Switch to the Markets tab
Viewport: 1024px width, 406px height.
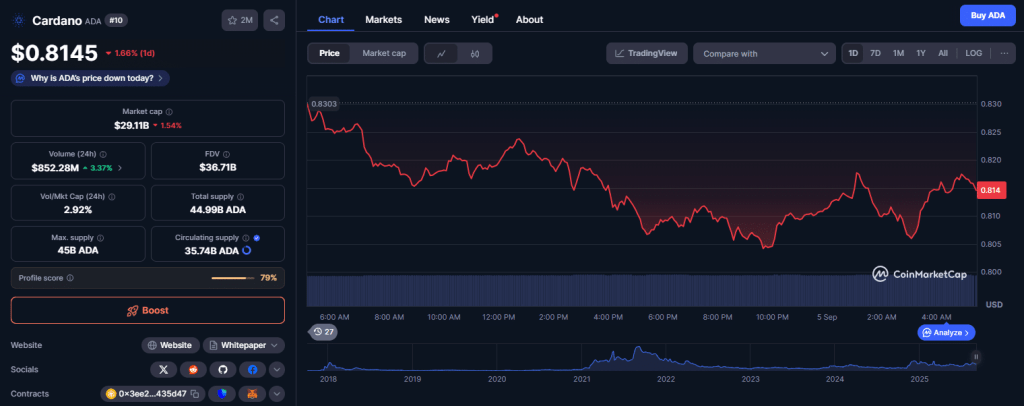[x=383, y=20]
